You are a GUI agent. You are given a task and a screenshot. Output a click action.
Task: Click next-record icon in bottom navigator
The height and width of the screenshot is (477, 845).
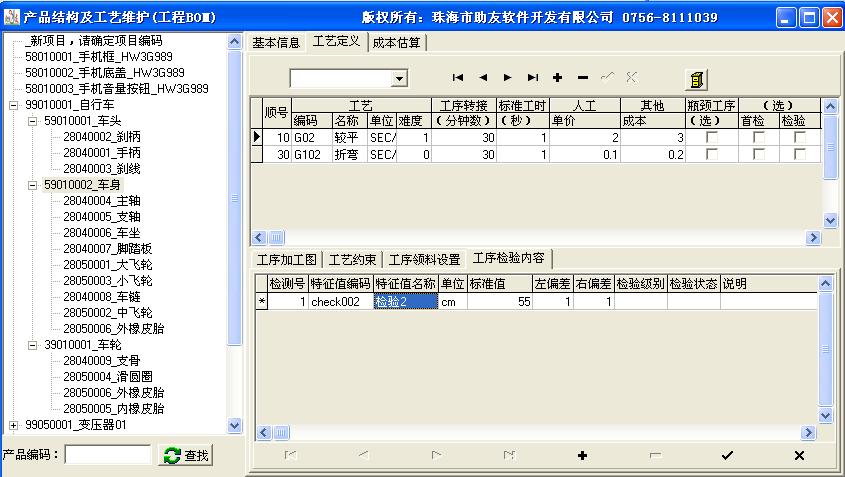coord(437,455)
